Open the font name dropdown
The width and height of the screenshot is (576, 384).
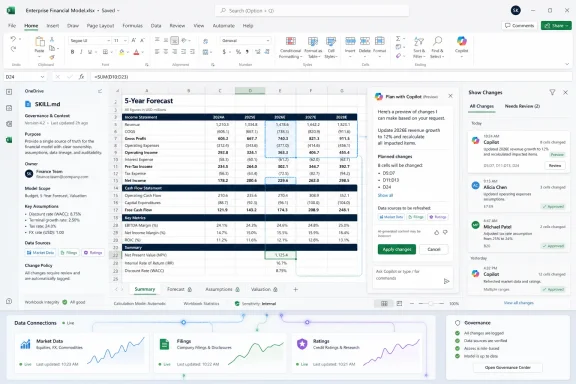click(x=108, y=41)
